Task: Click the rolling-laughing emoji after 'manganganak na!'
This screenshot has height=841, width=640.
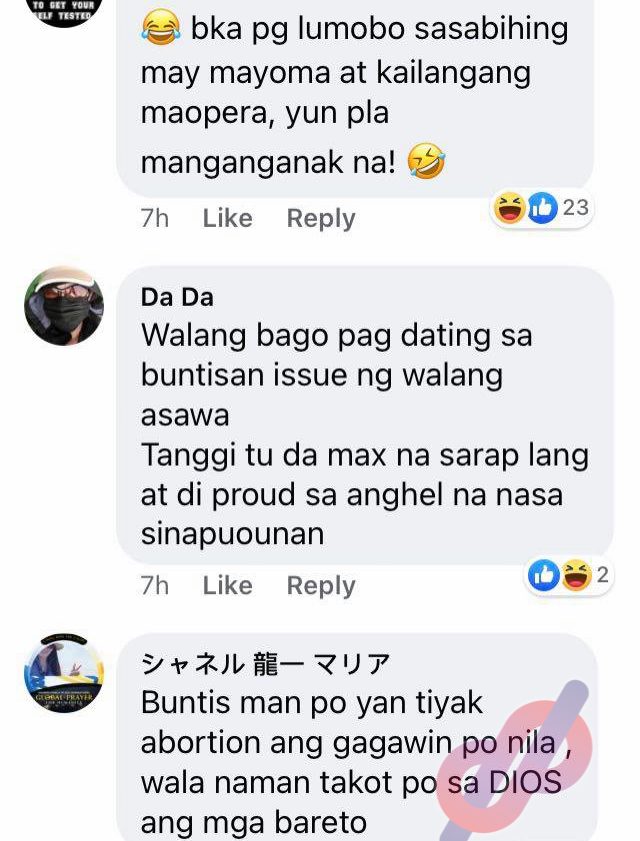Action: pos(426,161)
